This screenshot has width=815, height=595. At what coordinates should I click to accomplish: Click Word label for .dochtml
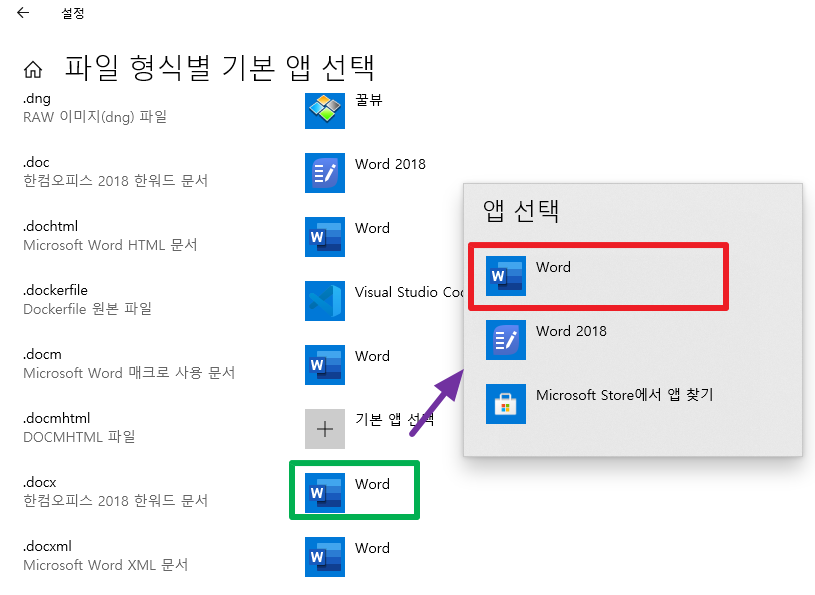pyautogui.click(x=372, y=228)
